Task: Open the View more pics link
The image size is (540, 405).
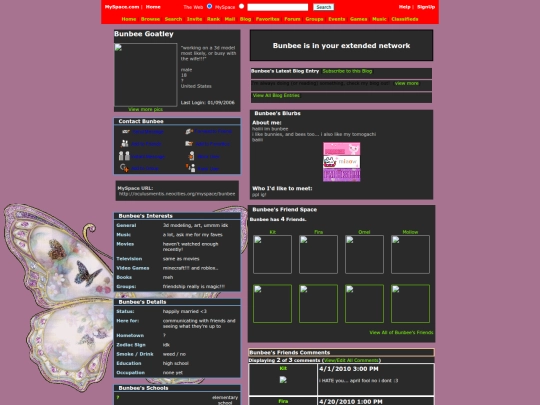Action: coord(145,109)
